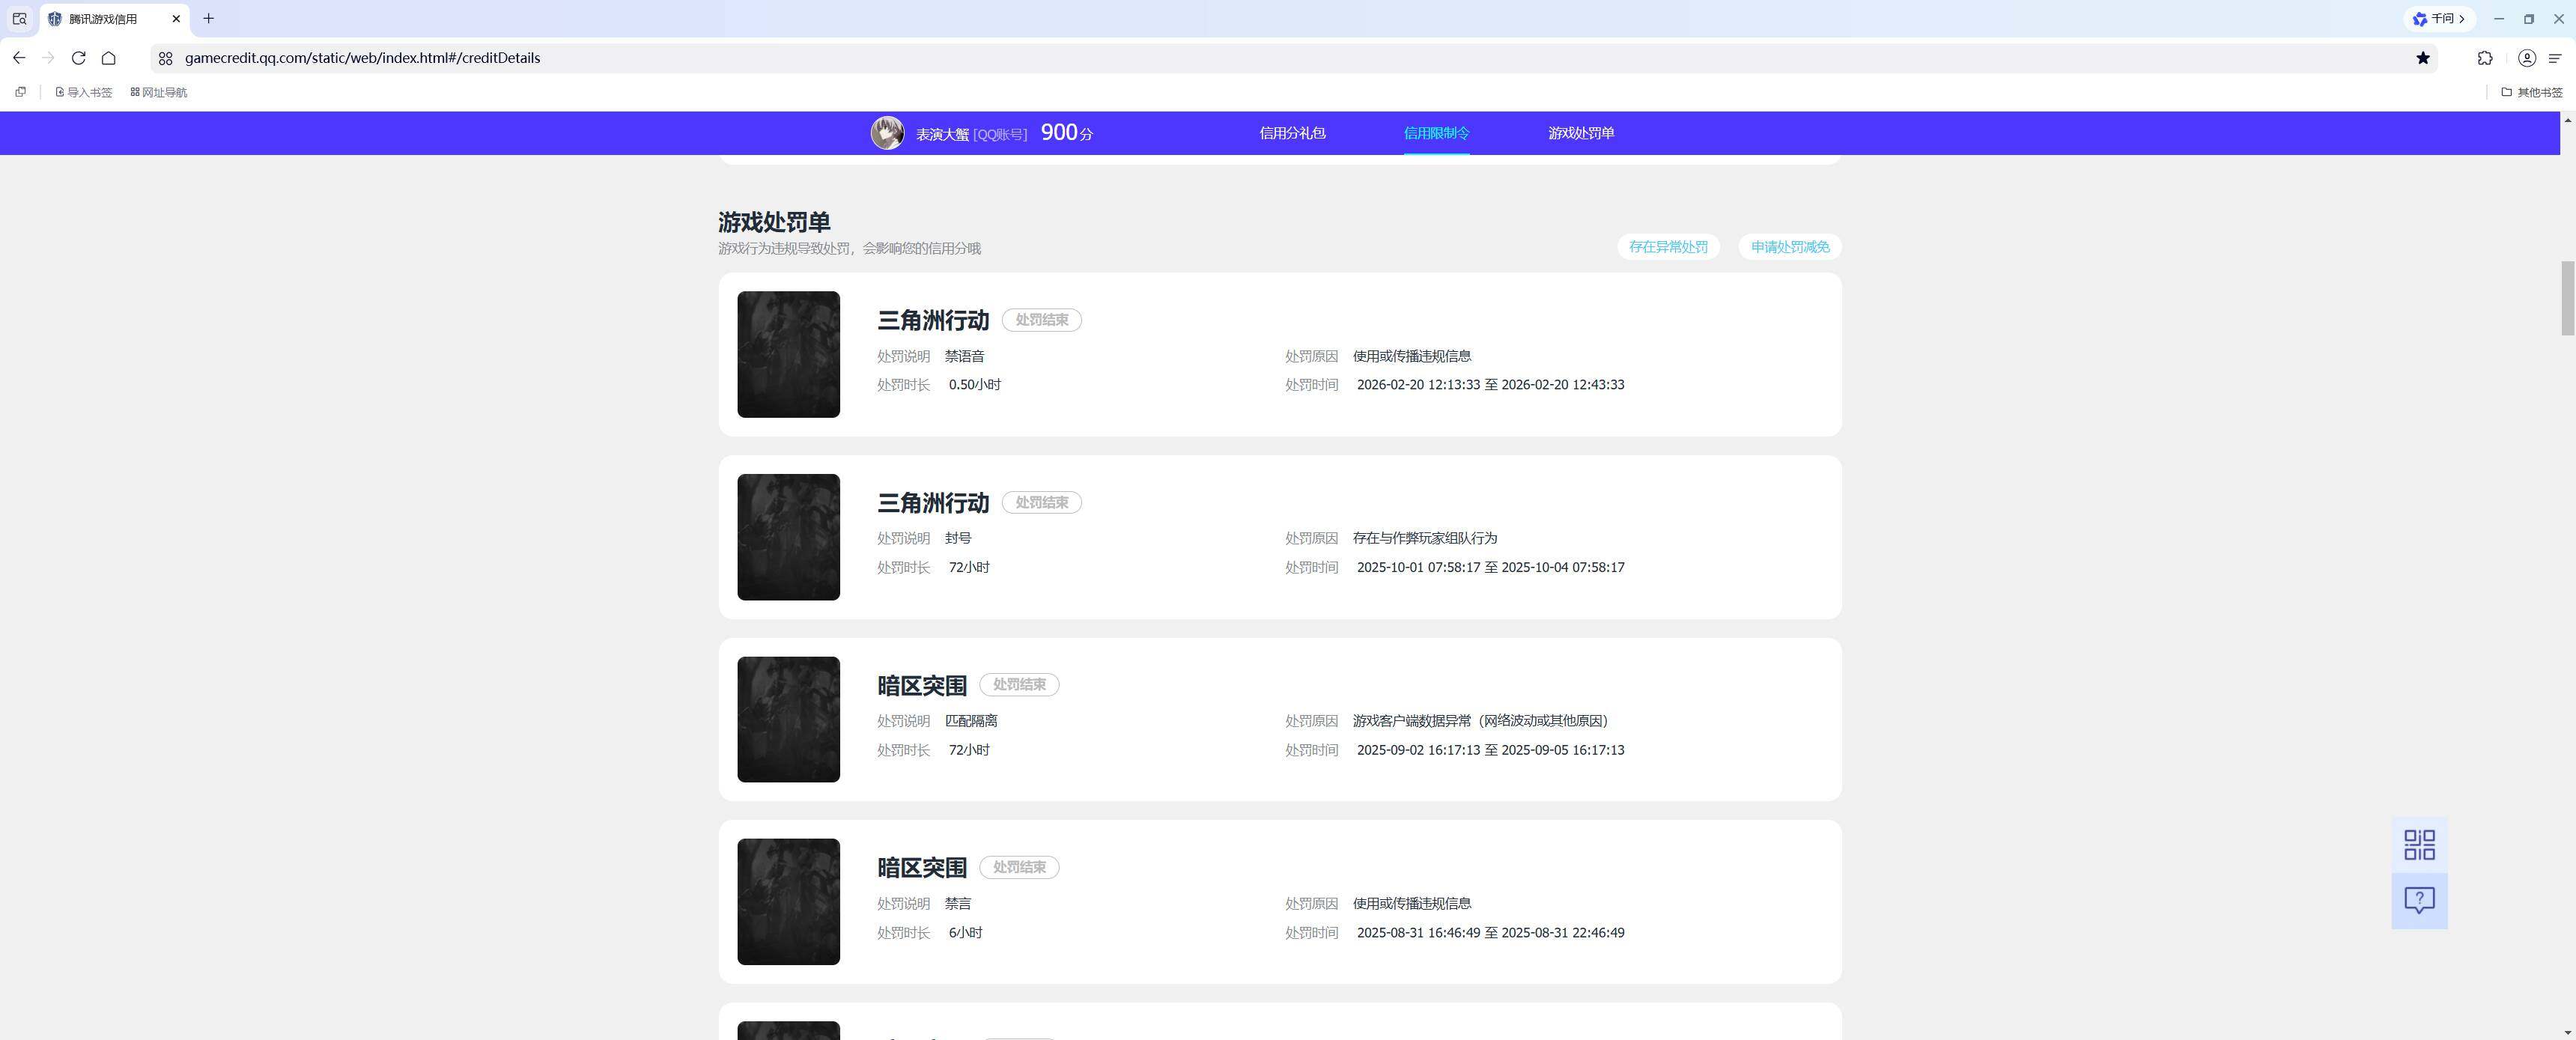Minimize the browser window
This screenshot has height=1040, width=2576.
pos(2499,19)
